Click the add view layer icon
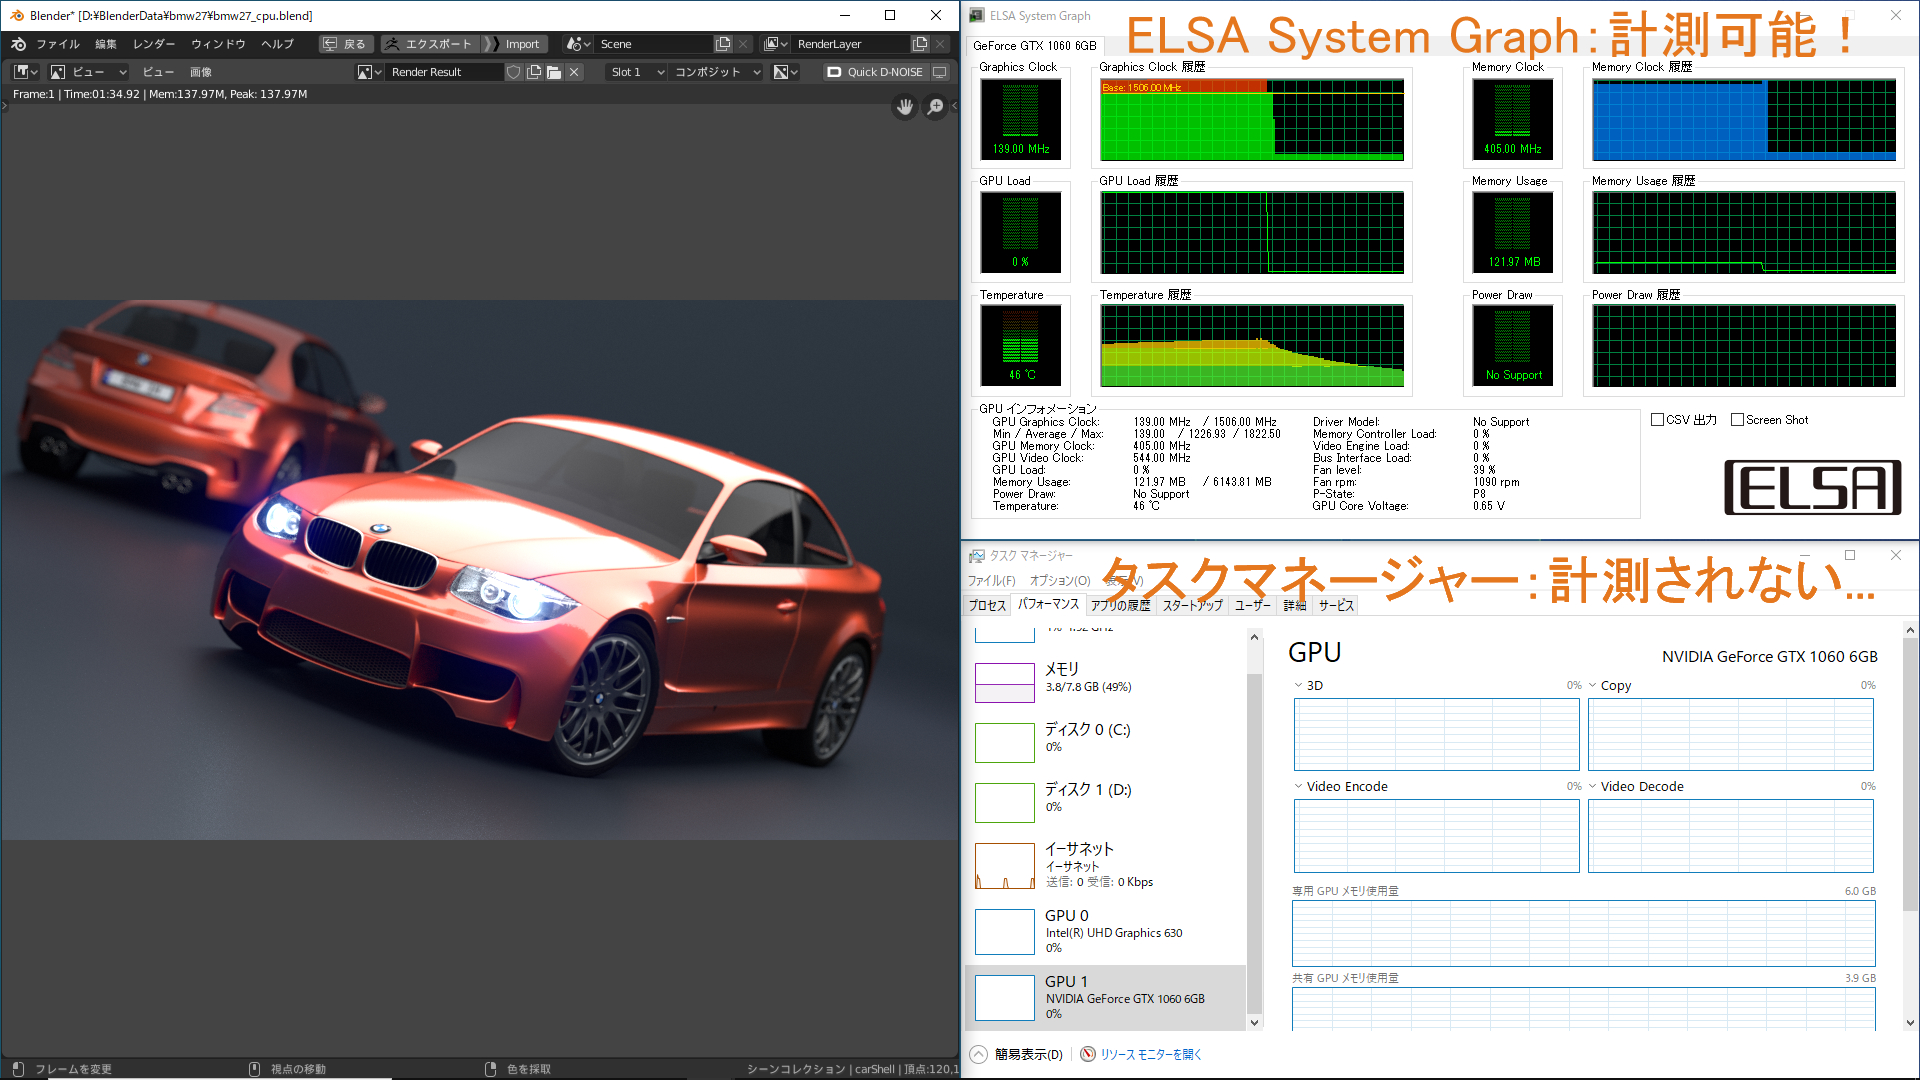1920x1080 pixels. point(920,44)
